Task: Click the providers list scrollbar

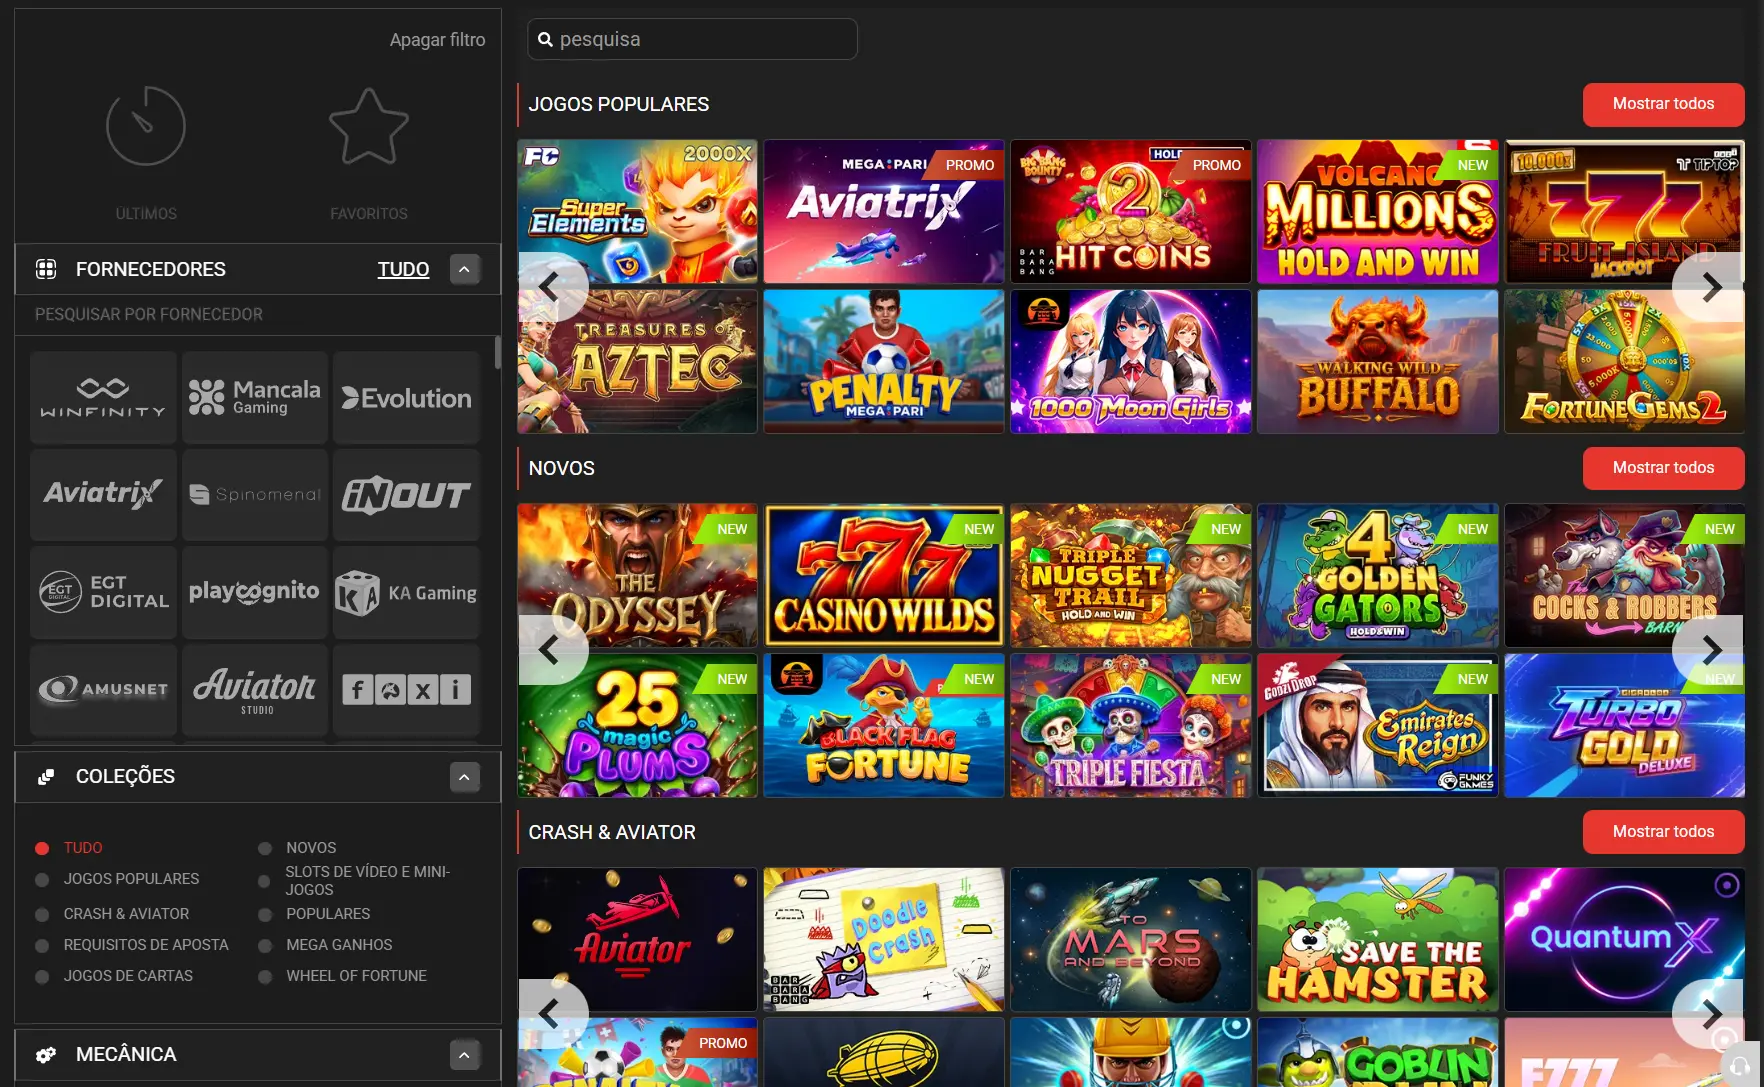Action: (x=498, y=352)
